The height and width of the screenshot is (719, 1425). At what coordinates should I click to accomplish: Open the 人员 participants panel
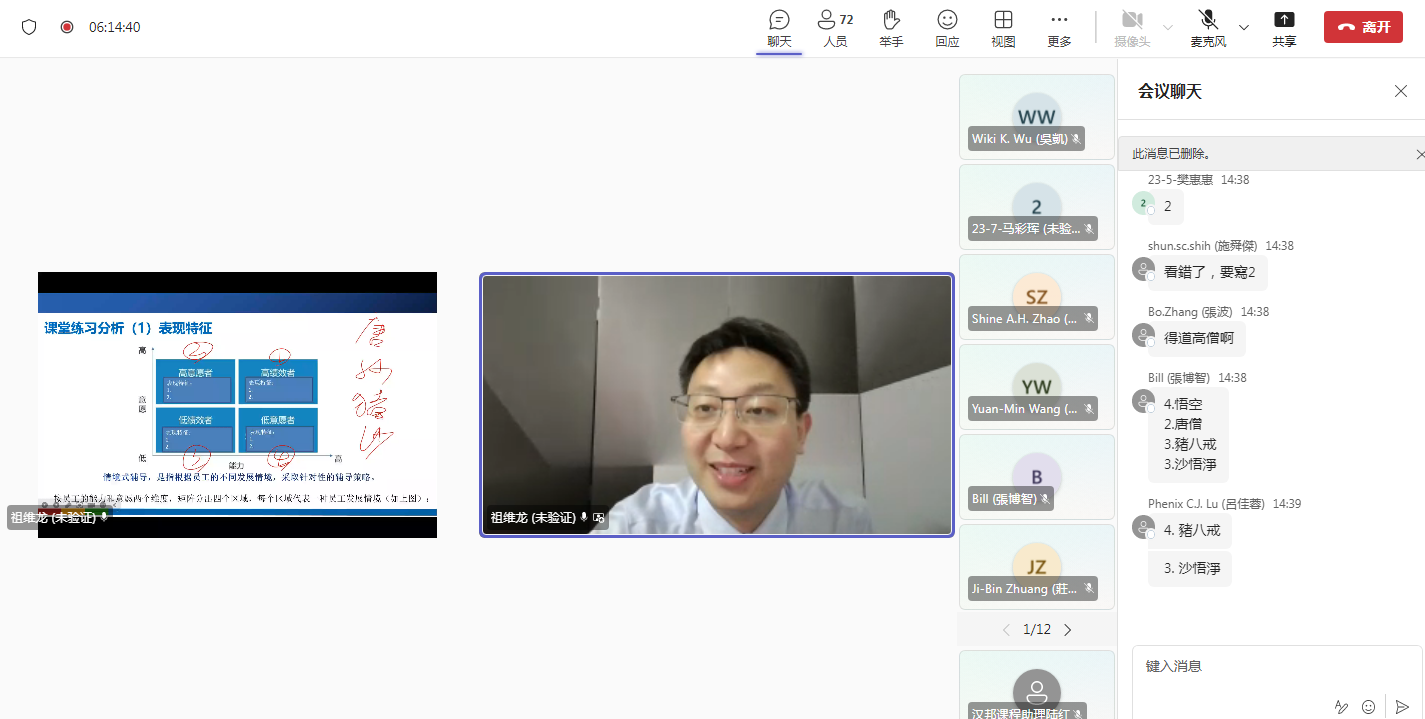coord(835,28)
